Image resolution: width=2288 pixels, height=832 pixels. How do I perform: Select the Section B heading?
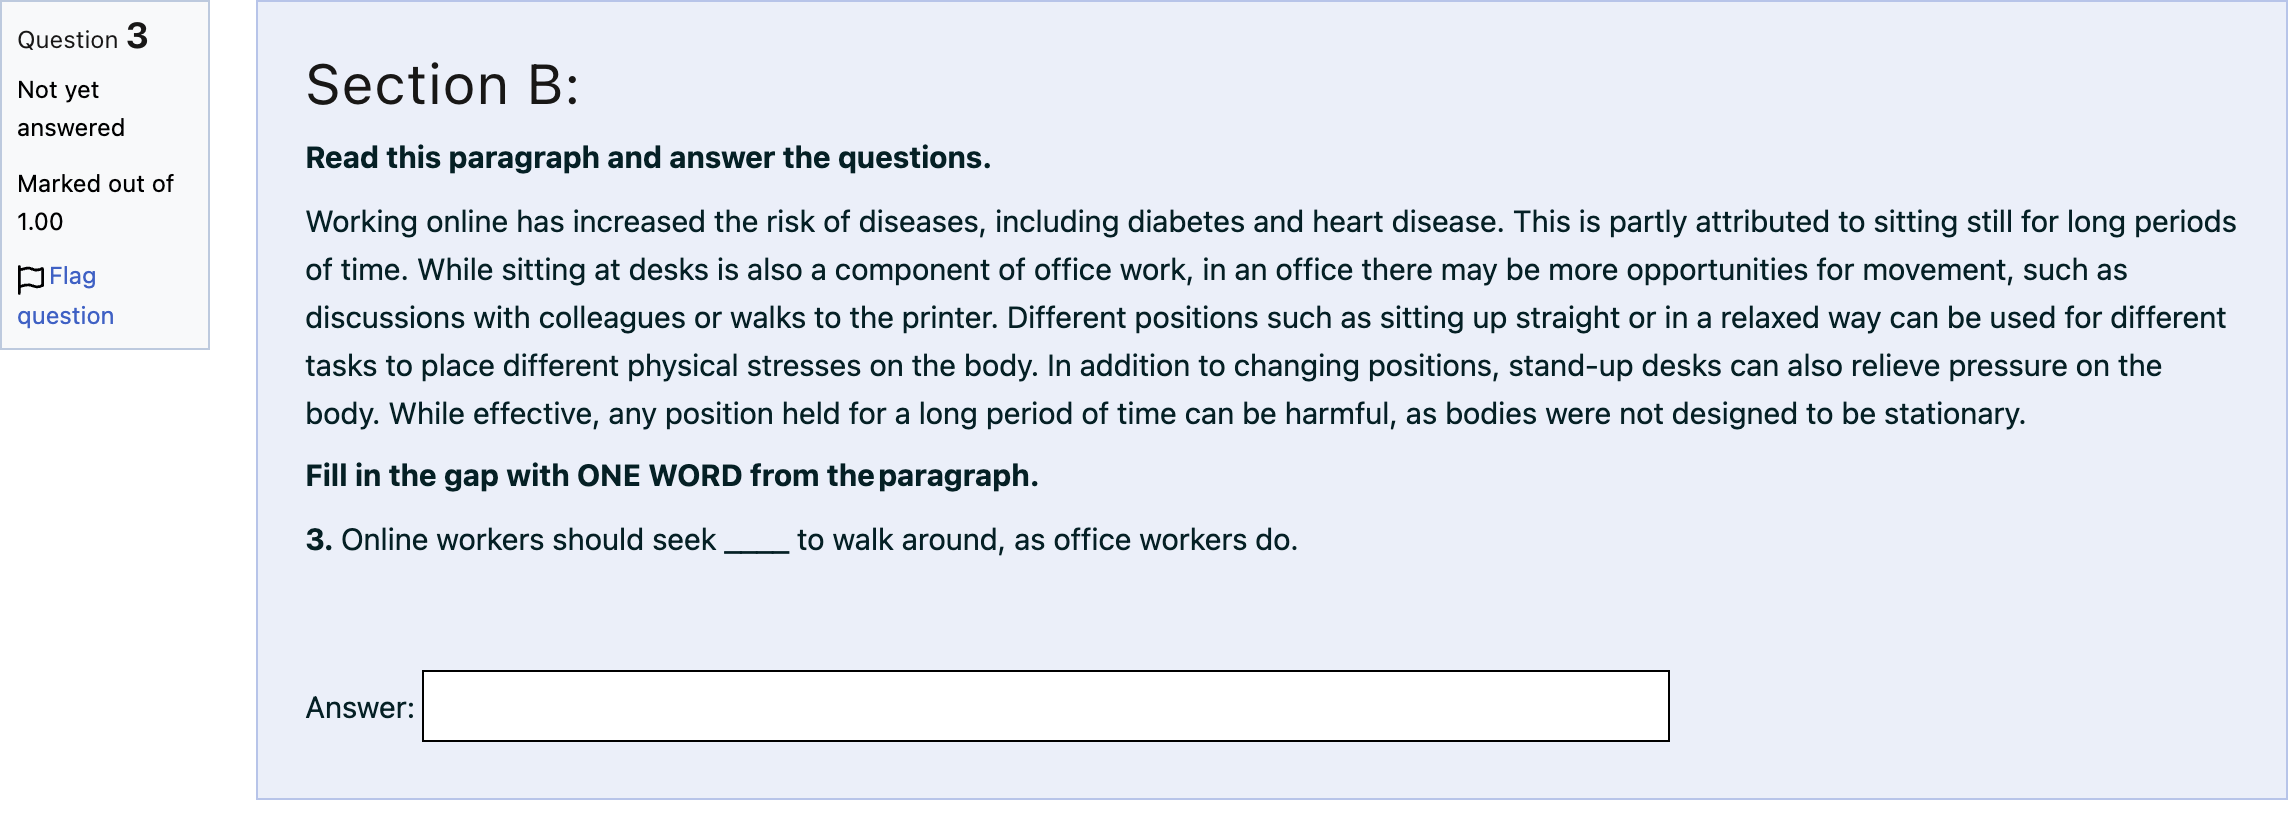click(442, 85)
